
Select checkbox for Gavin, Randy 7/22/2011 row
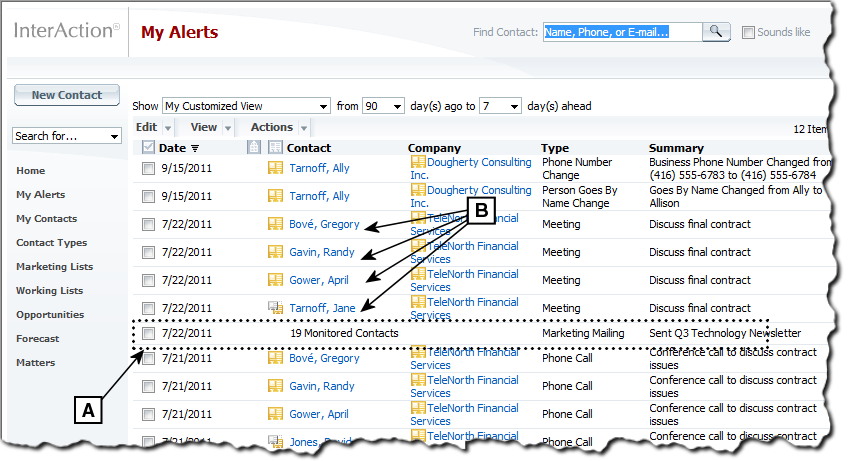[148, 252]
